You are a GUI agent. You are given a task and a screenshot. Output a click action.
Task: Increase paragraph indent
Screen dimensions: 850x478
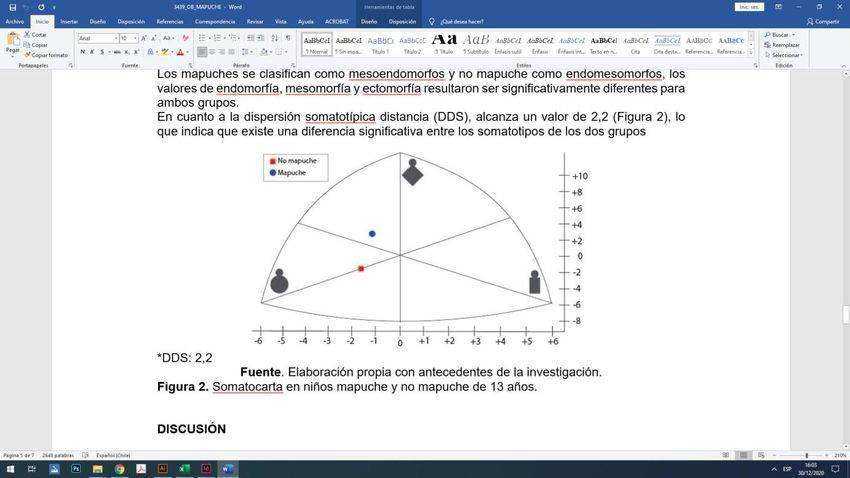(261, 38)
